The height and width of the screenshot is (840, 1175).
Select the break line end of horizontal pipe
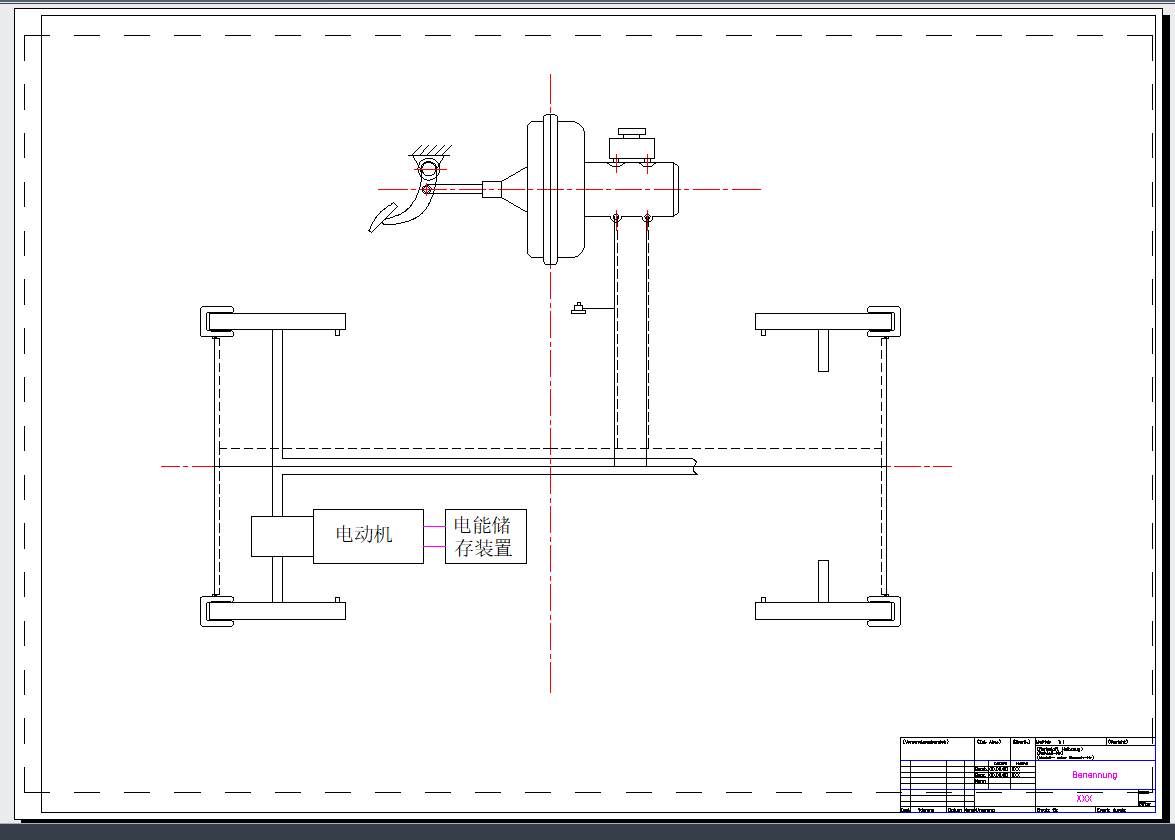(695, 466)
